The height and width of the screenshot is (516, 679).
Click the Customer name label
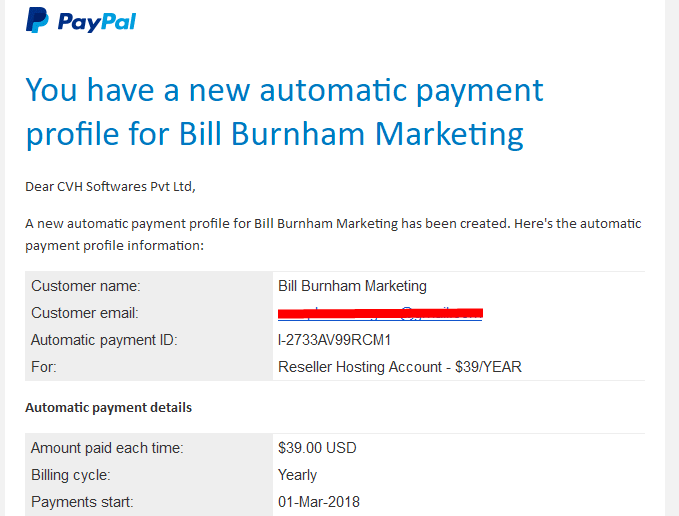[86, 286]
